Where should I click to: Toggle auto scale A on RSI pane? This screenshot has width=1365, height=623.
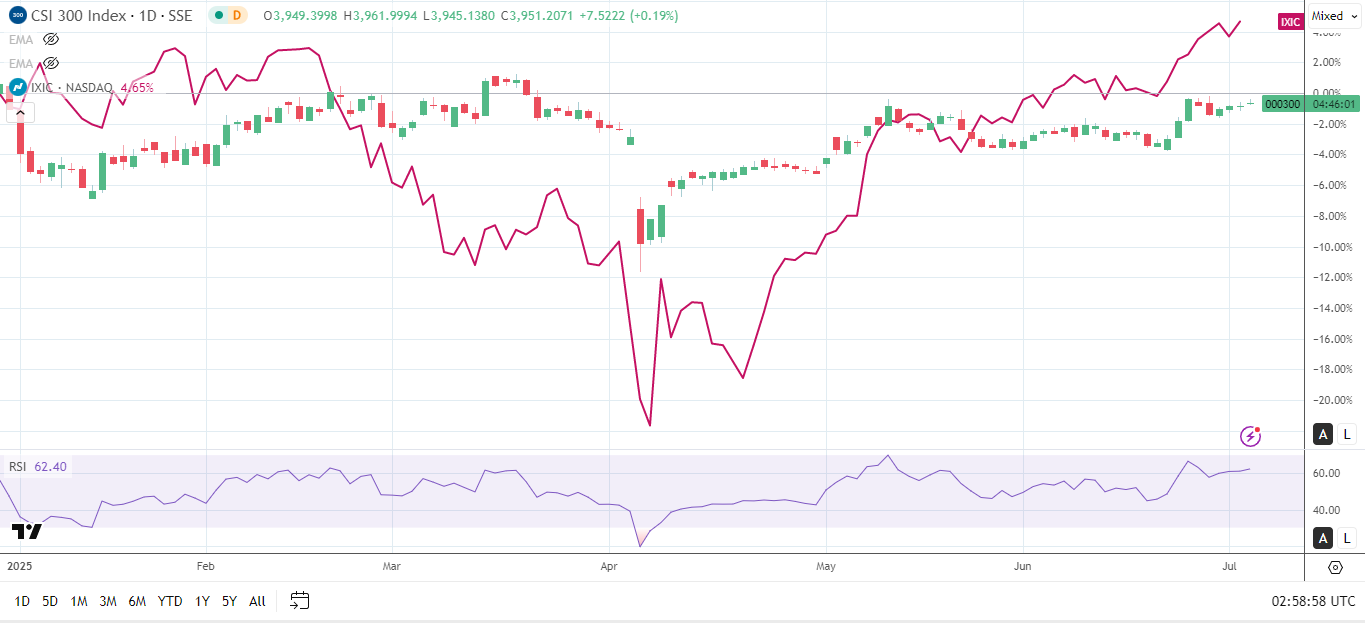point(1323,538)
